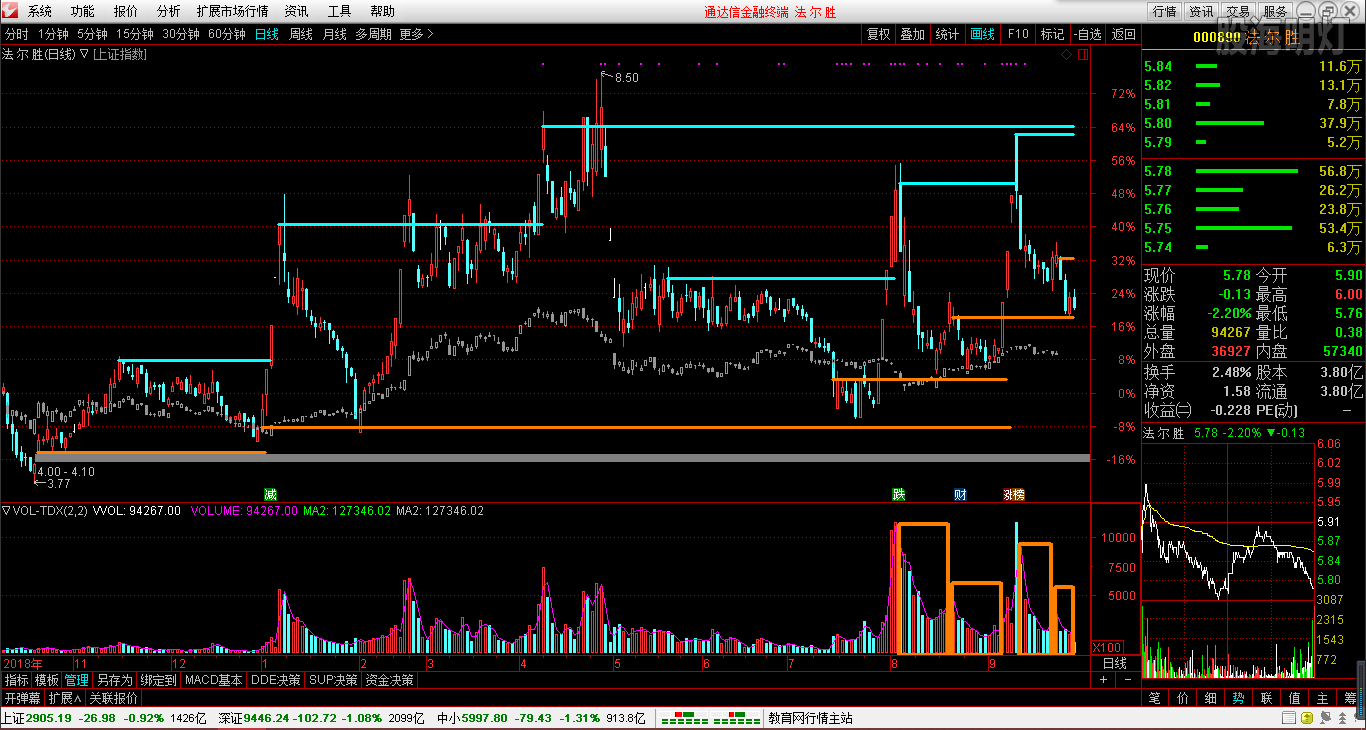Switch to 5分钟 period
The image size is (1366, 730).
[x=92, y=34]
